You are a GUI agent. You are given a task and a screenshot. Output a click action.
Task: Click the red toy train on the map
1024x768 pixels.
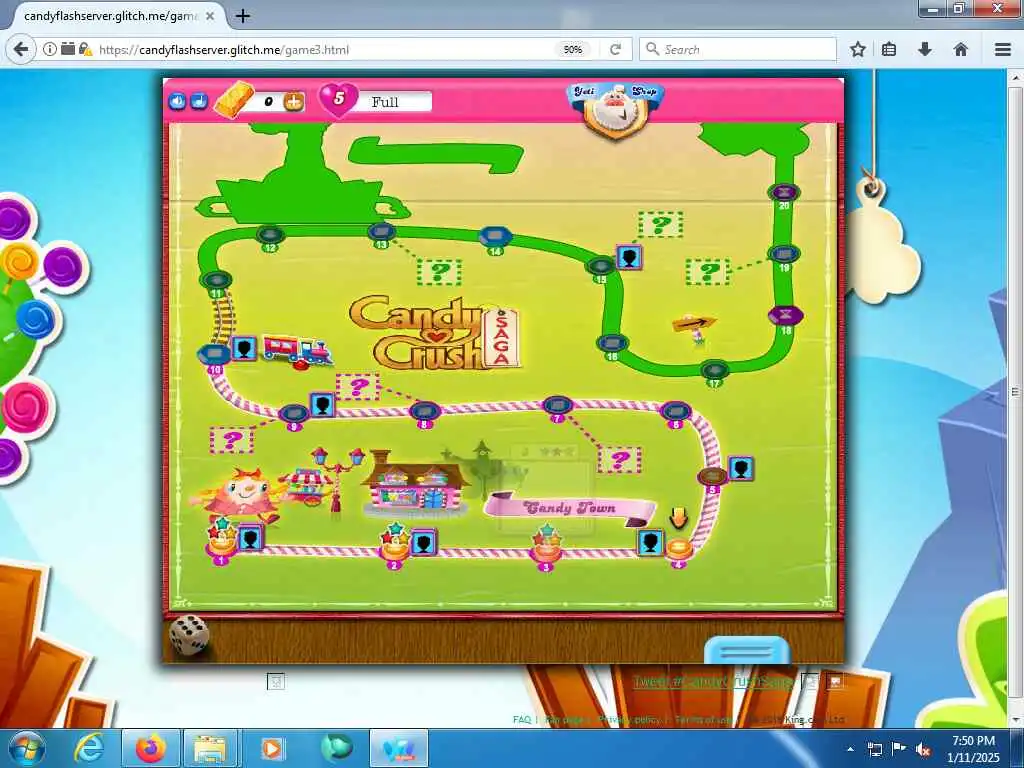pyautogui.click(x=298, y=350)
